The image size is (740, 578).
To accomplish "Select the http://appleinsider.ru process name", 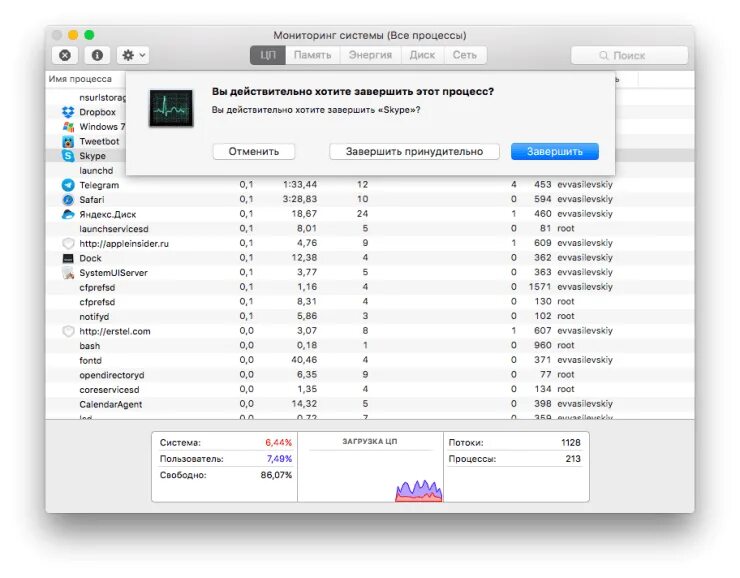I will (124, 243).
